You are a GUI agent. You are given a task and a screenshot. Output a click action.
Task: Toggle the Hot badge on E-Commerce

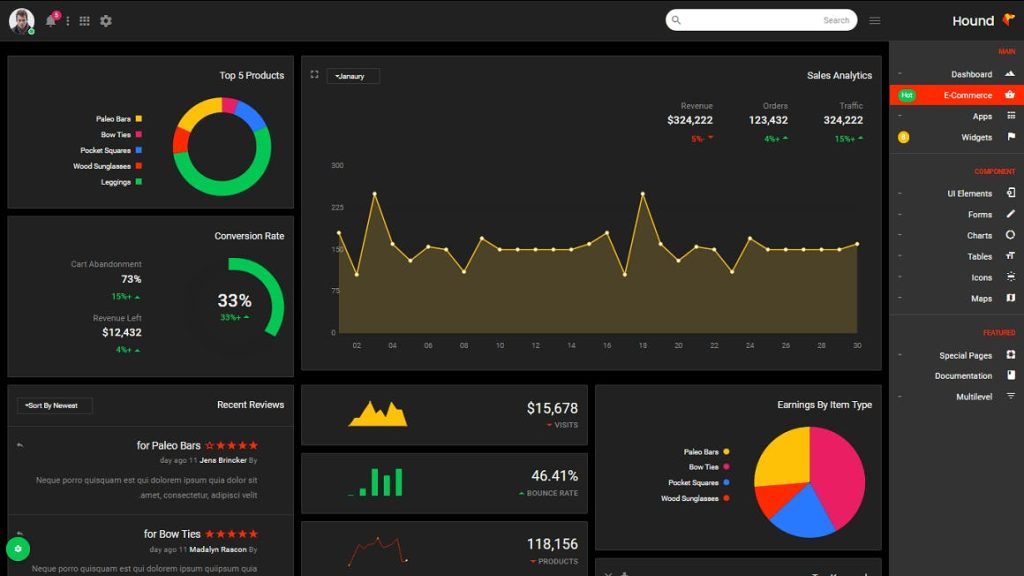coord(907,94)
